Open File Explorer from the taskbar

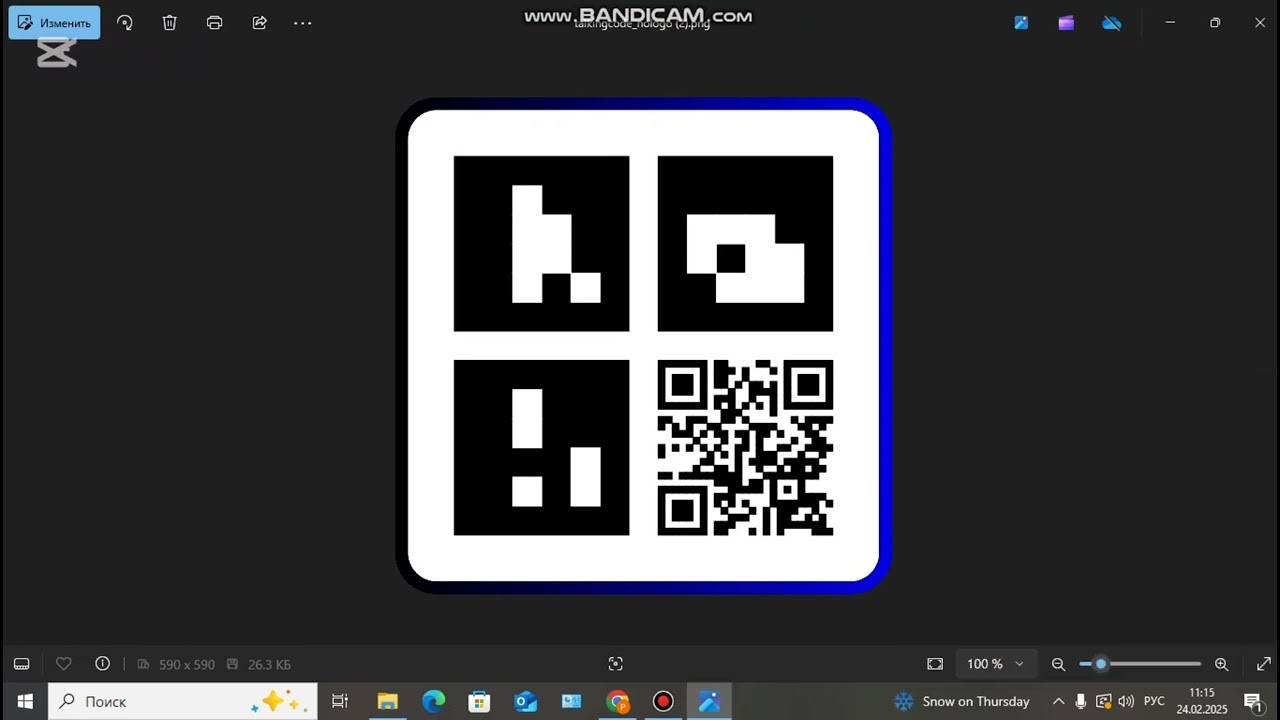(387, 701)
